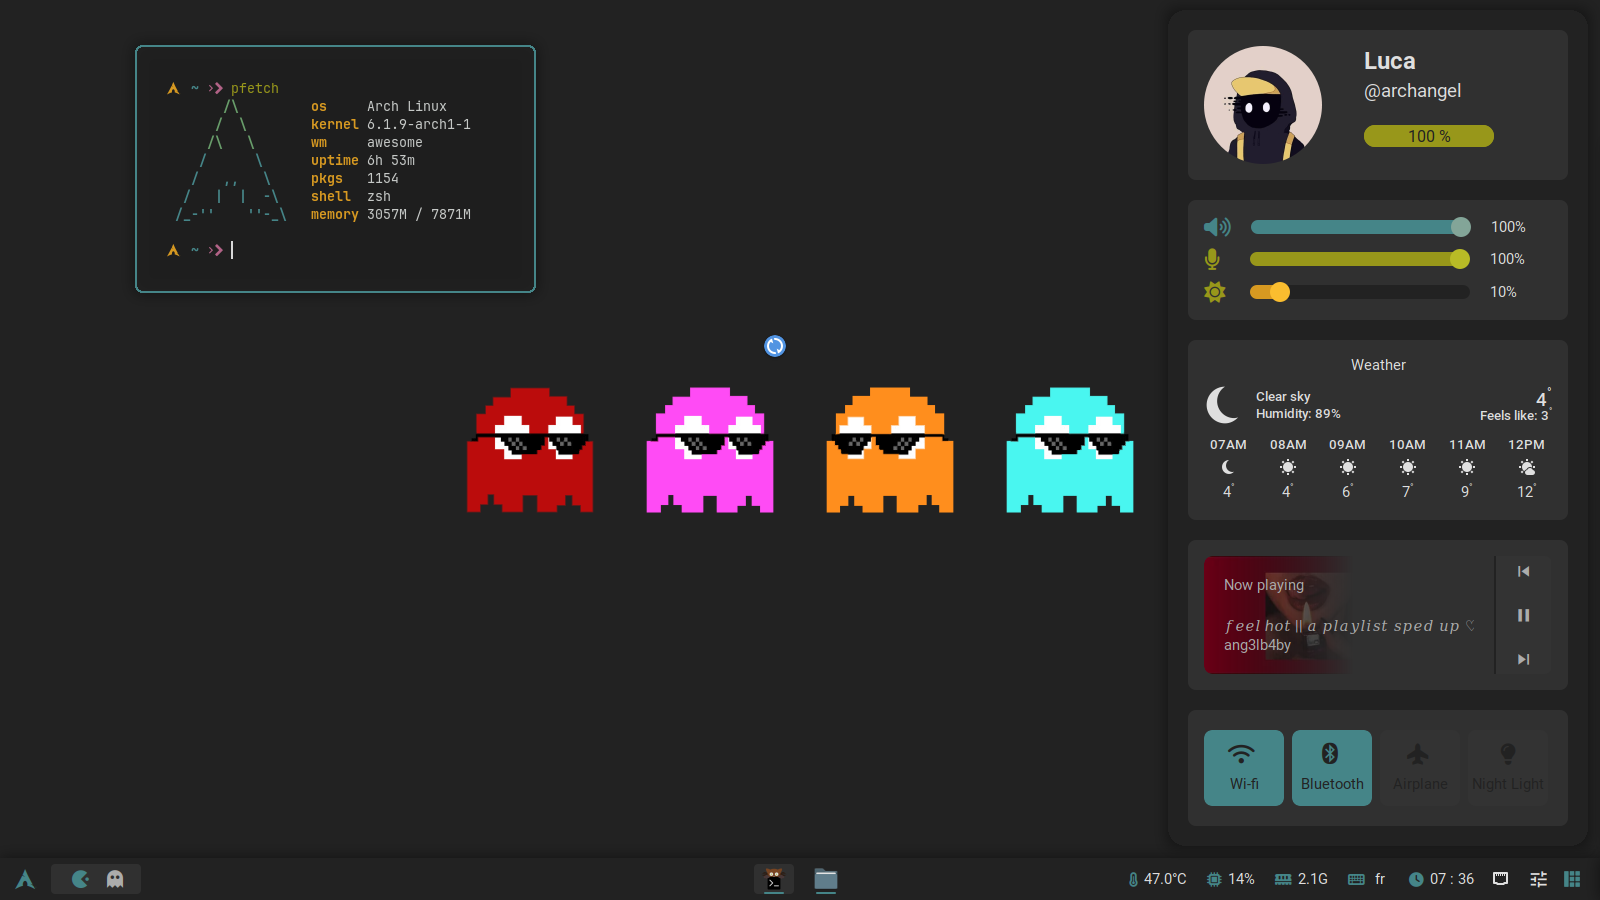Screen dimensions: 1600x900
Task: Click the red ghost wallpaper figure
Action: tap(530, 450)
